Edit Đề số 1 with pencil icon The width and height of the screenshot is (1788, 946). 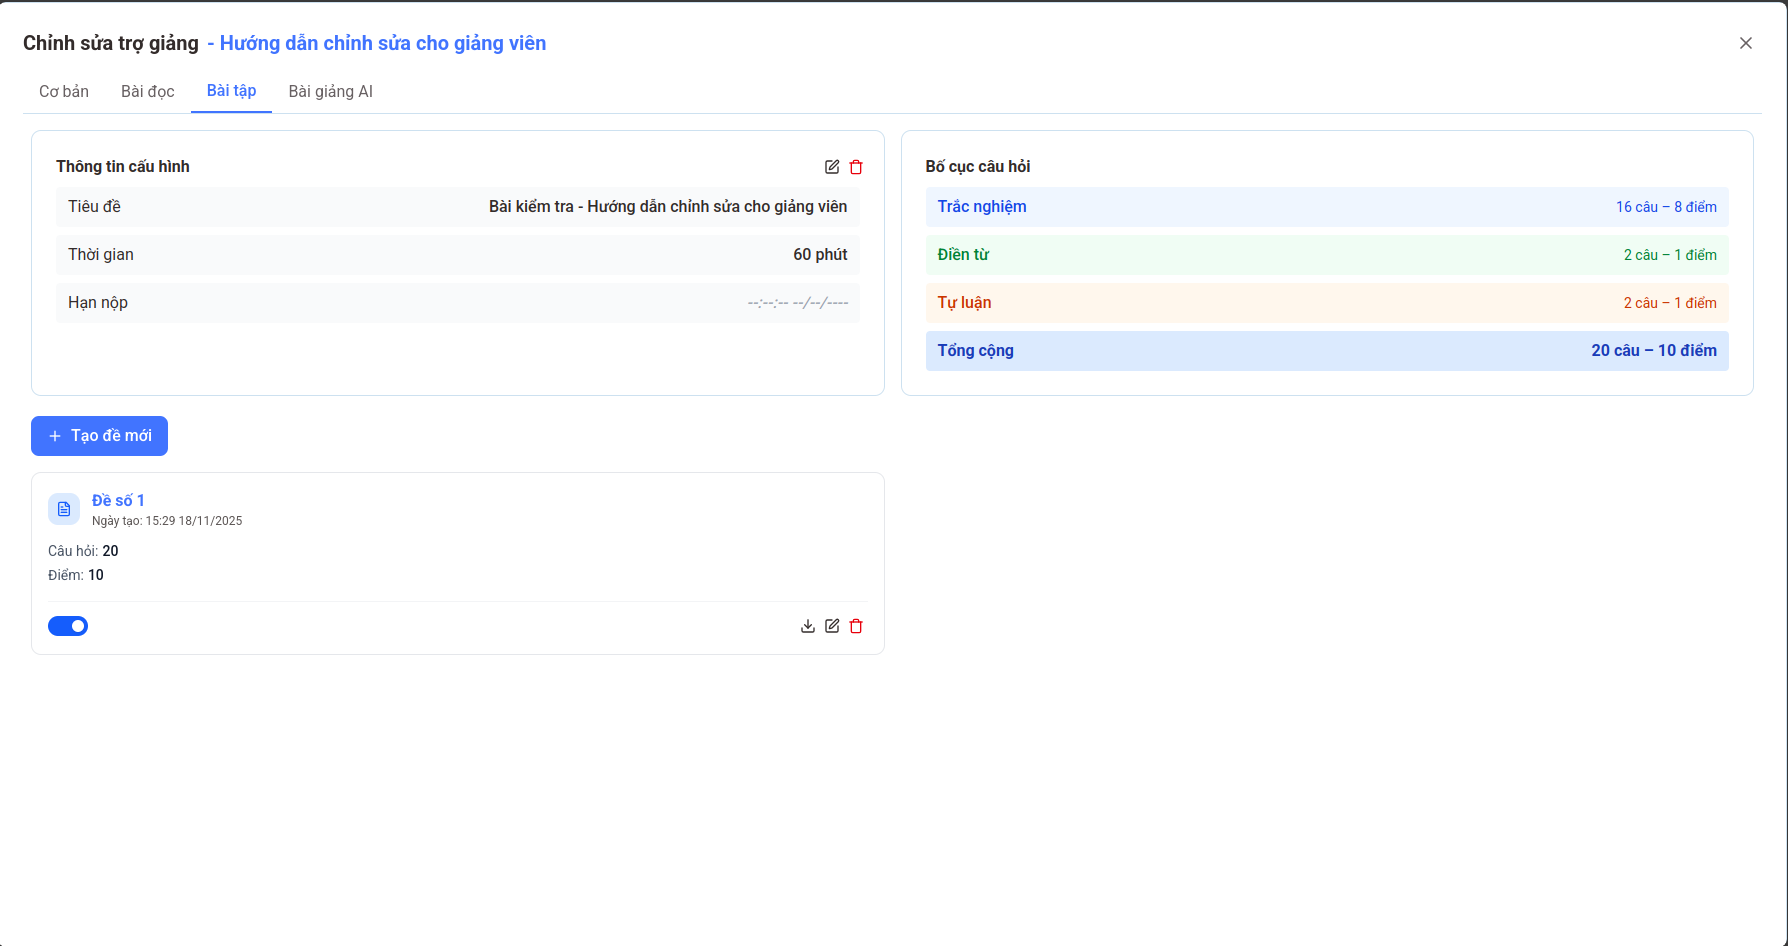click(832, 626)
